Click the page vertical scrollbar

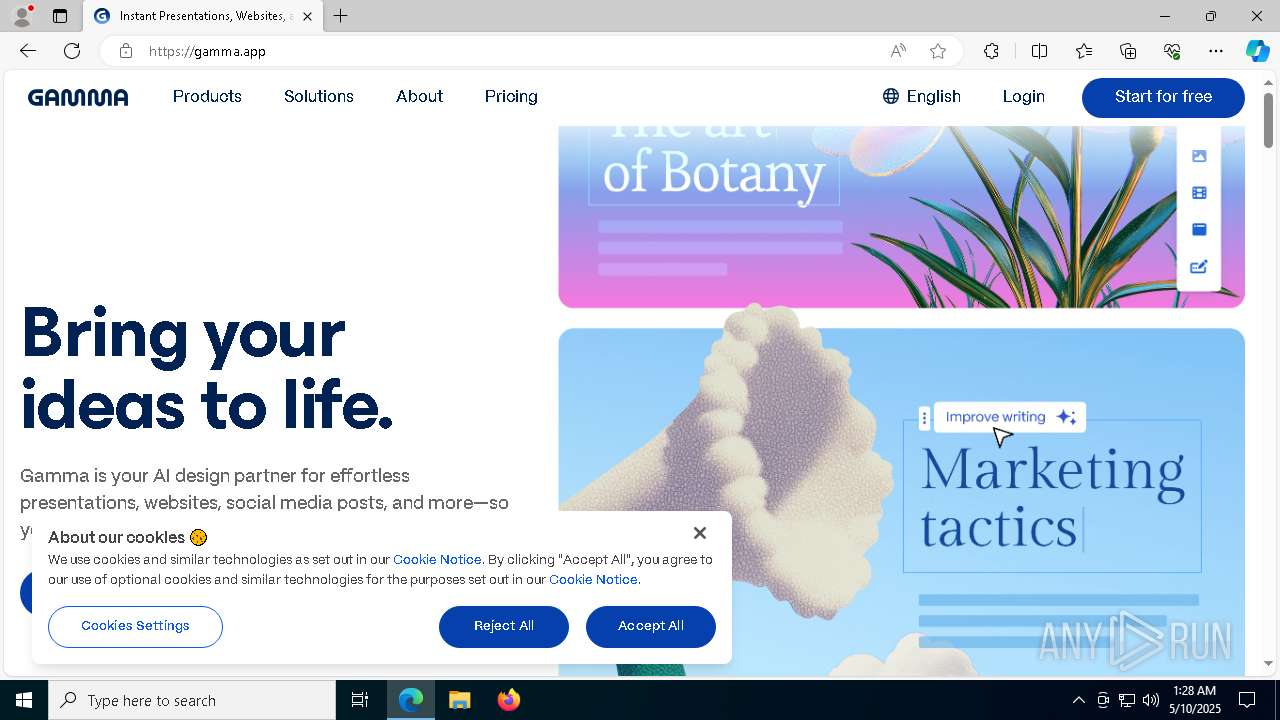(1268, 120)
